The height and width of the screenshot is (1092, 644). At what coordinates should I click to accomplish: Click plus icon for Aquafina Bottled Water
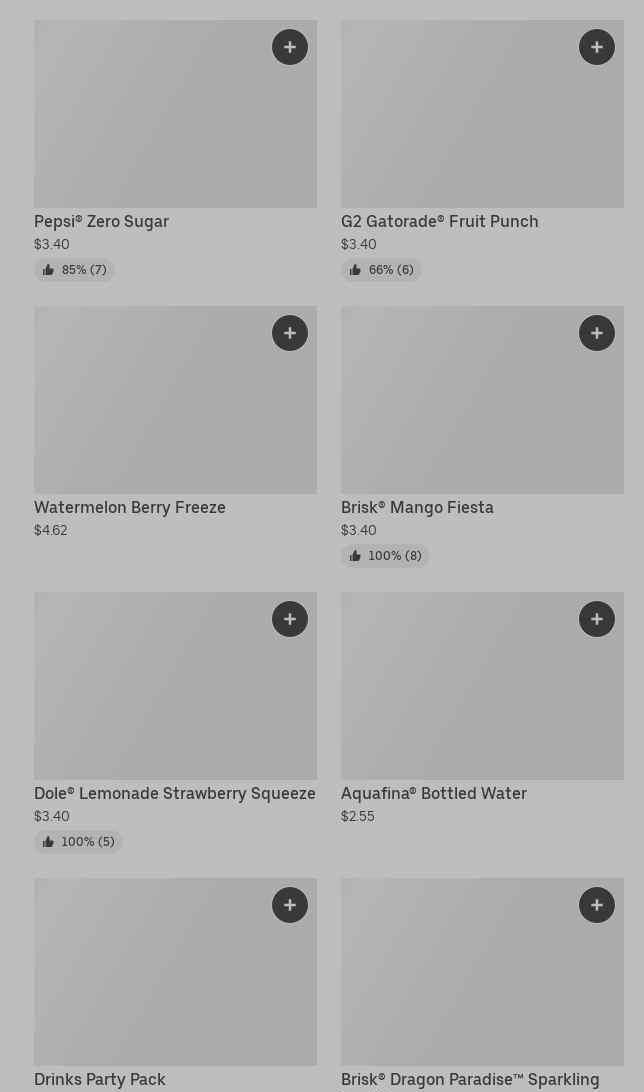point(597,619)
